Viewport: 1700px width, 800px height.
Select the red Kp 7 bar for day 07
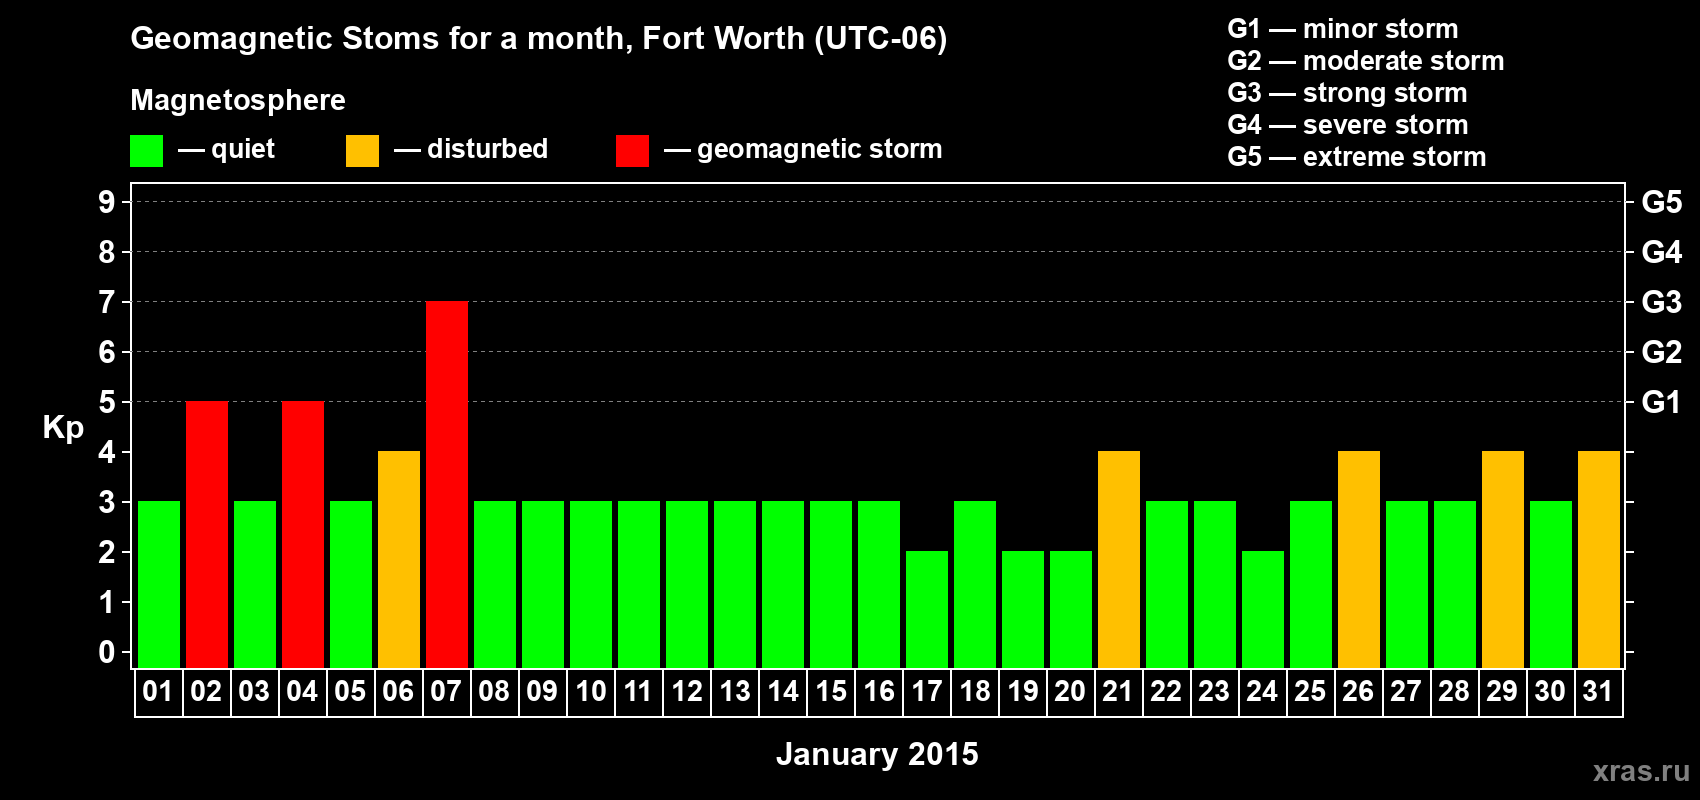pos(447,484)
